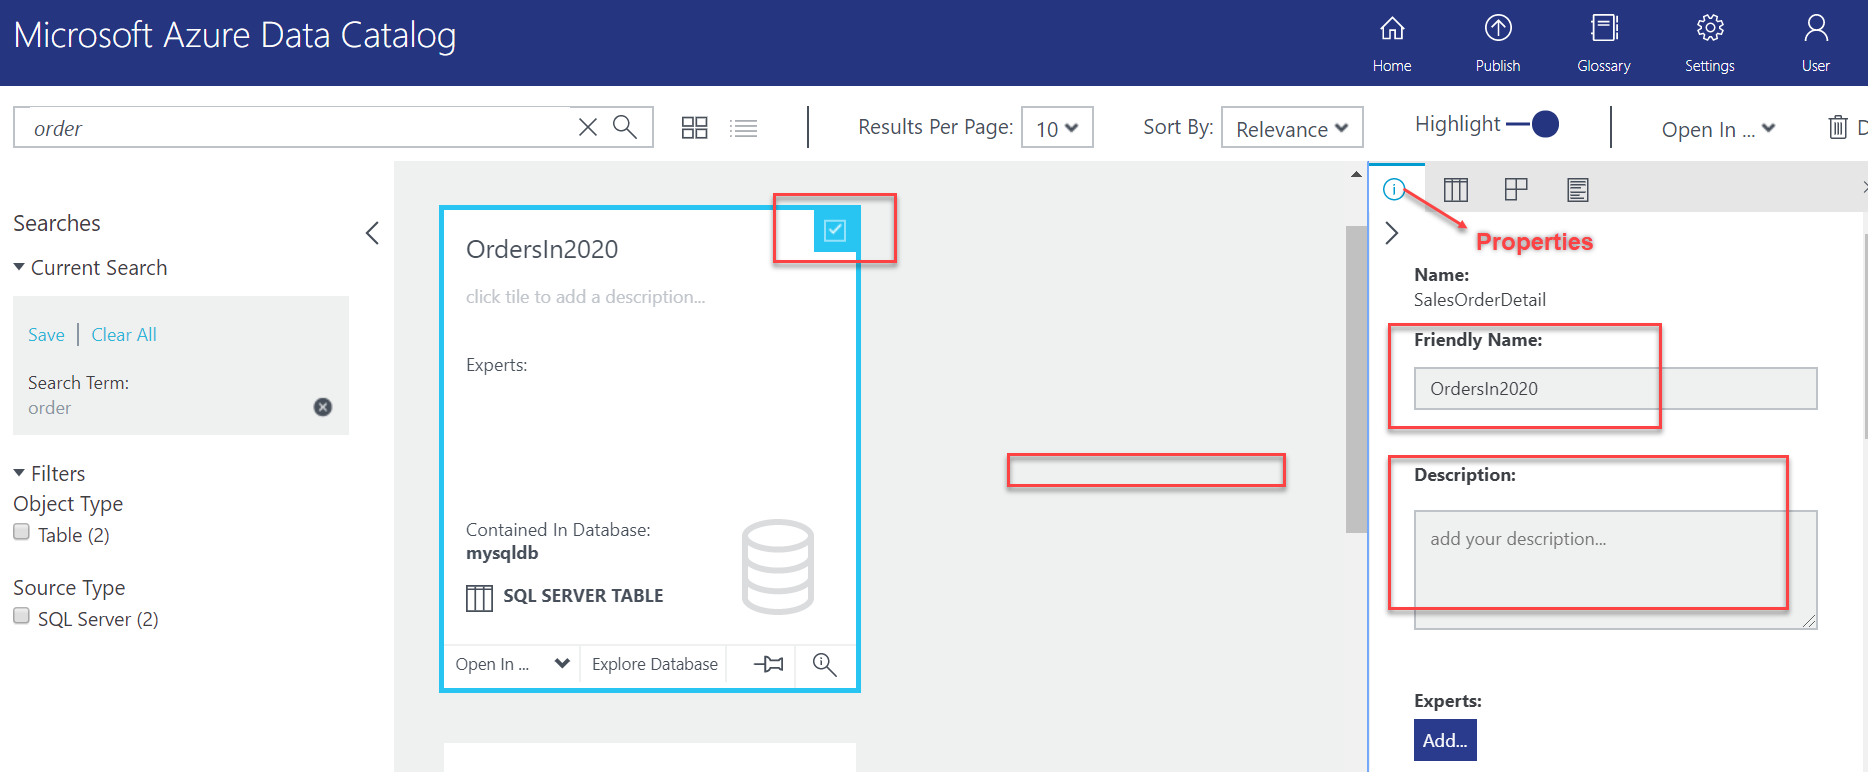Switch results to list view
The height and width of the screenshot is (772, 1868).
pos(744,128)
